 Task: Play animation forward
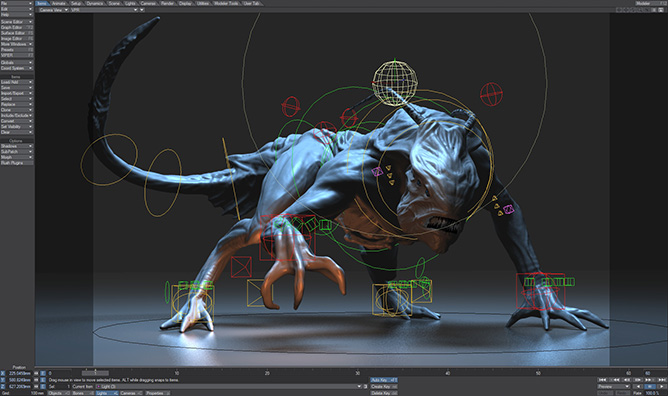[x=661, y=386]
